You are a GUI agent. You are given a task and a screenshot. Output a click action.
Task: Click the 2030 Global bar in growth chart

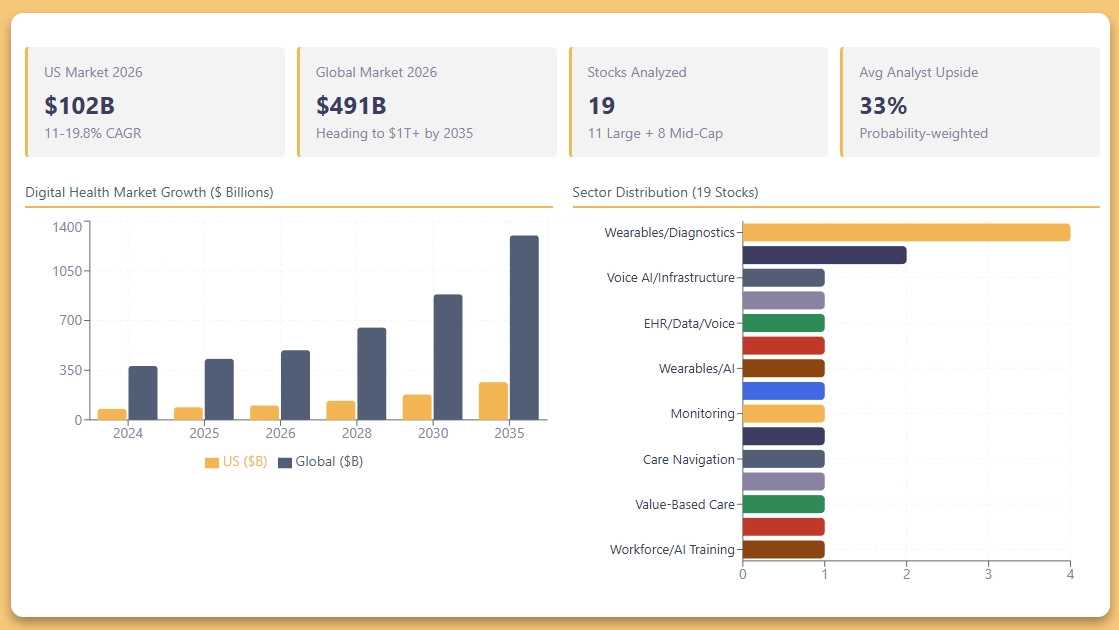[448, 357]
